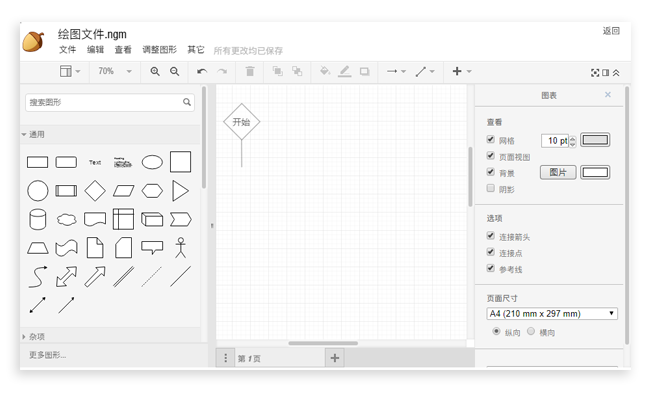Image resolution: width=647 pixels, height=399 pixels.
Task: Select the cloud shape
Action: (x=66, y=220)
